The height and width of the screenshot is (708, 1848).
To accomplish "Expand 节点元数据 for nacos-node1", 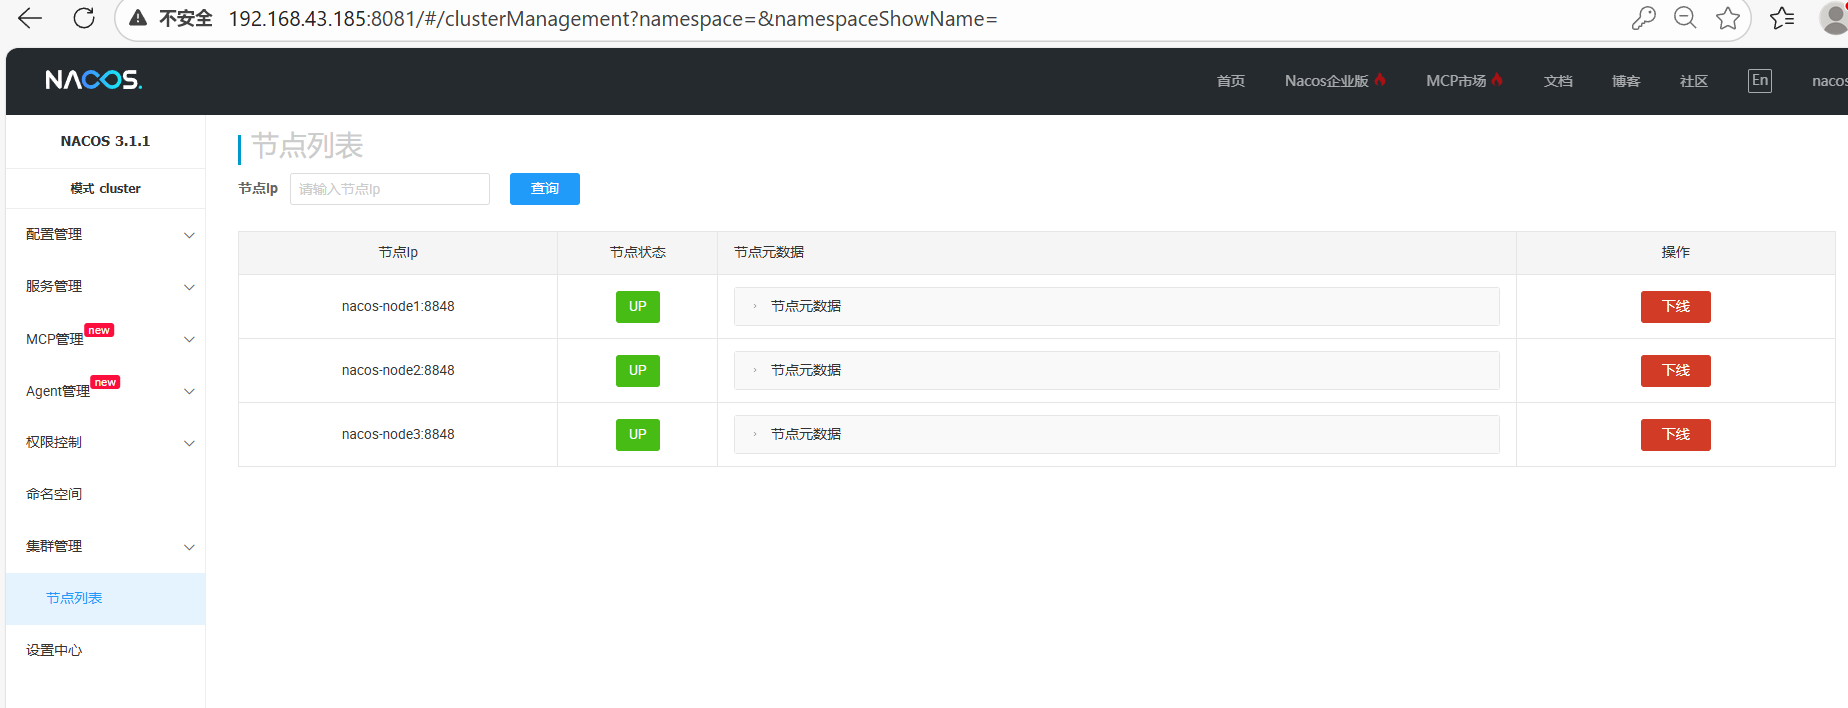I will tap(1117, 306).
